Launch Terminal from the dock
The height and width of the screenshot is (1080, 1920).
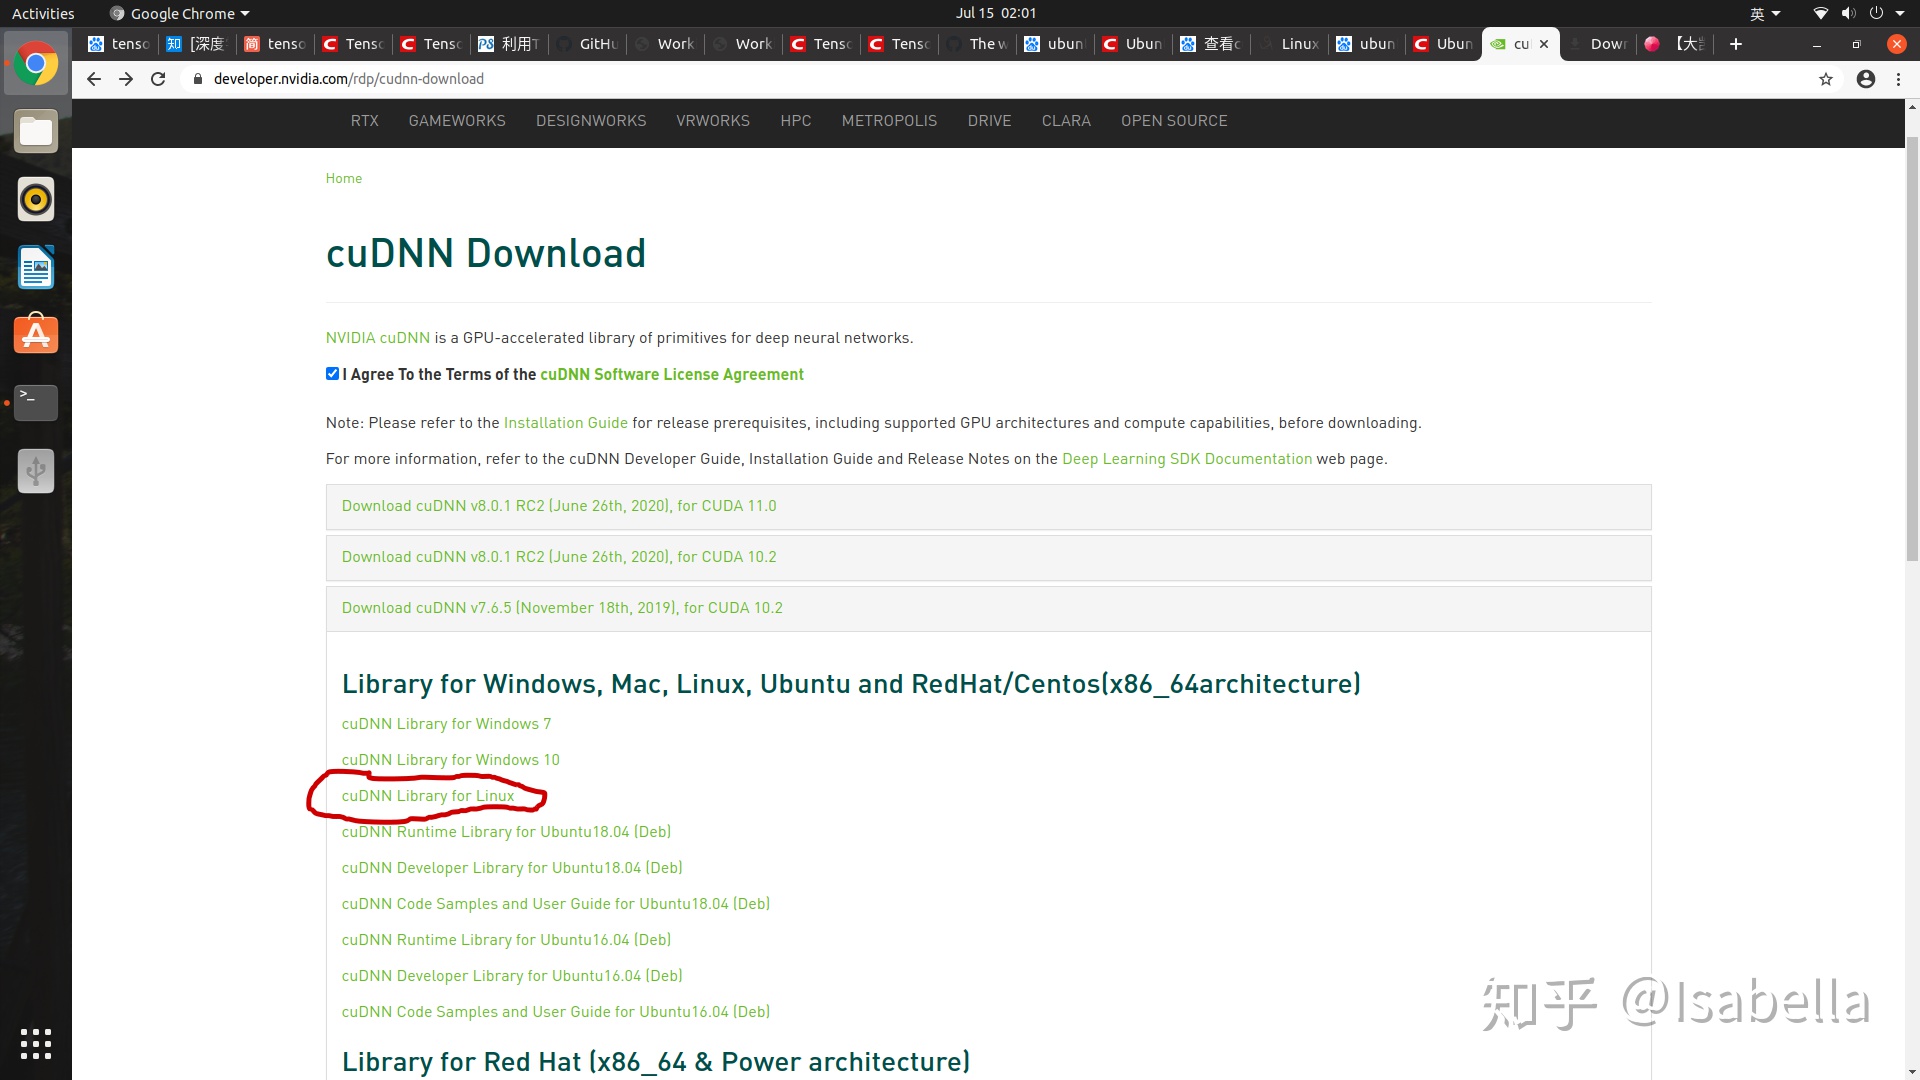tap(36, 403)
